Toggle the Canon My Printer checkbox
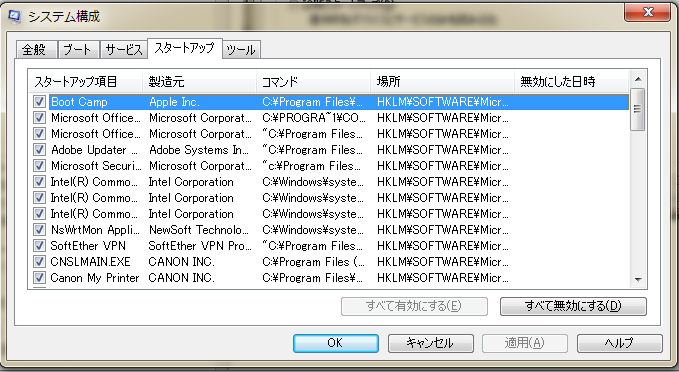The height and width of the screenshot is (372, 679). pos(39,278)
